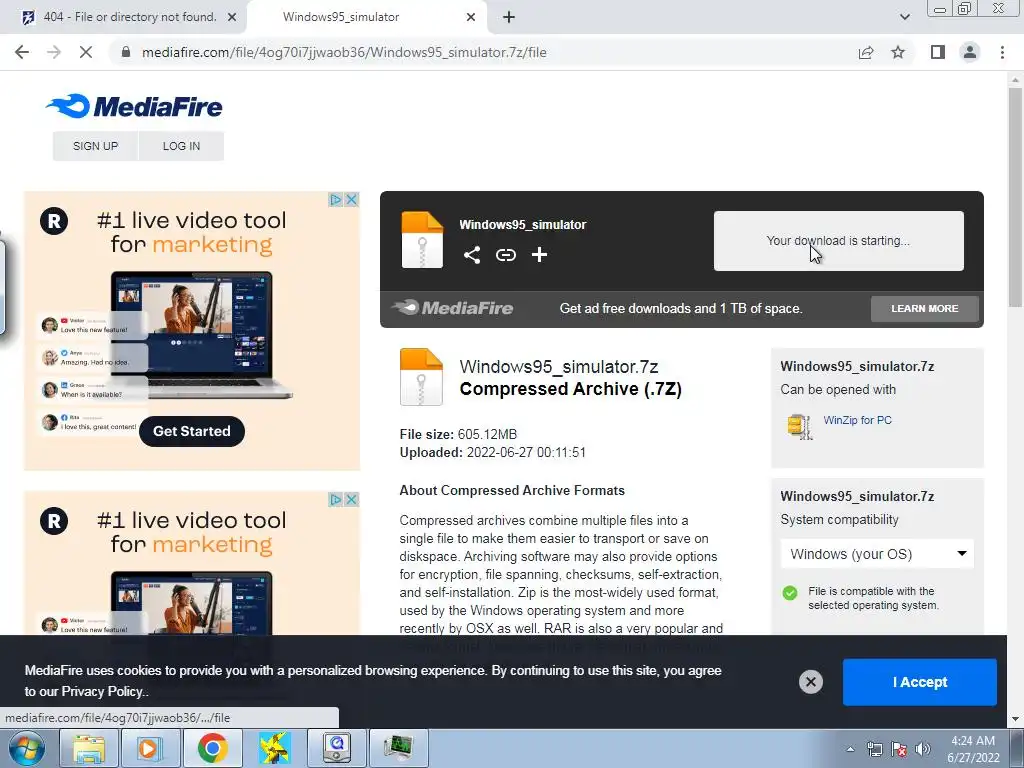The height and width of the screenshot is (768, 1024).
Task: Click the scrollbar down arrow
Action: click(x=1015, y=720)
